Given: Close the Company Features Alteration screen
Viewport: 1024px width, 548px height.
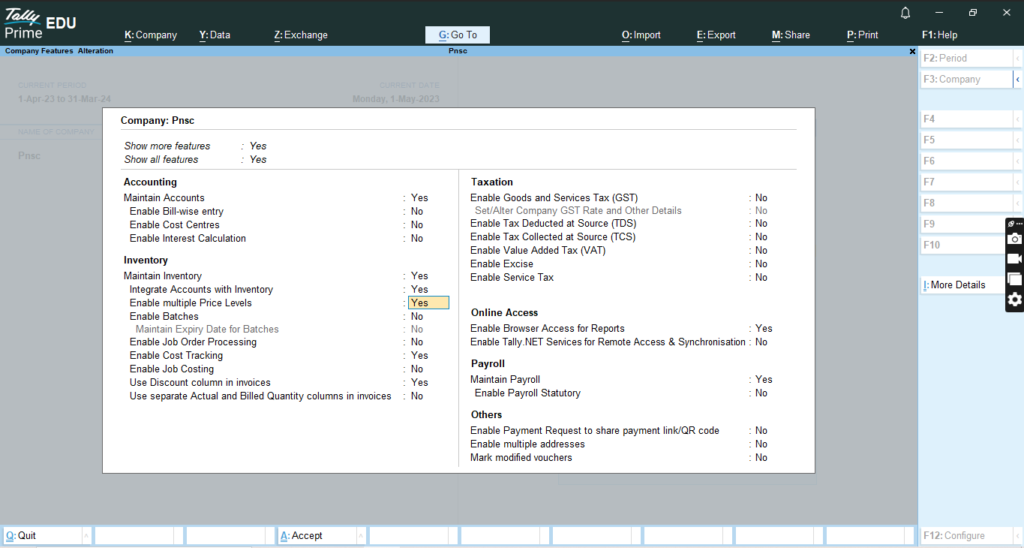Looking at the screenshot, I should click(x=912, y=51).
